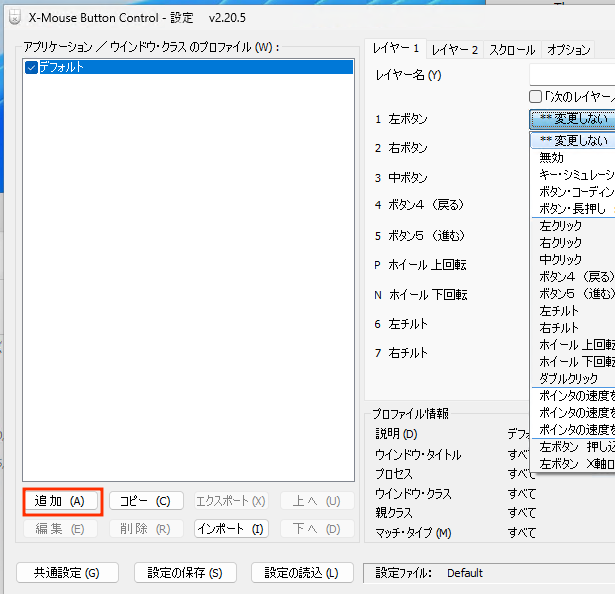Click the 5 ボタン5 (進む) label
Screen dimensions: 615x594
click(420, 236)
